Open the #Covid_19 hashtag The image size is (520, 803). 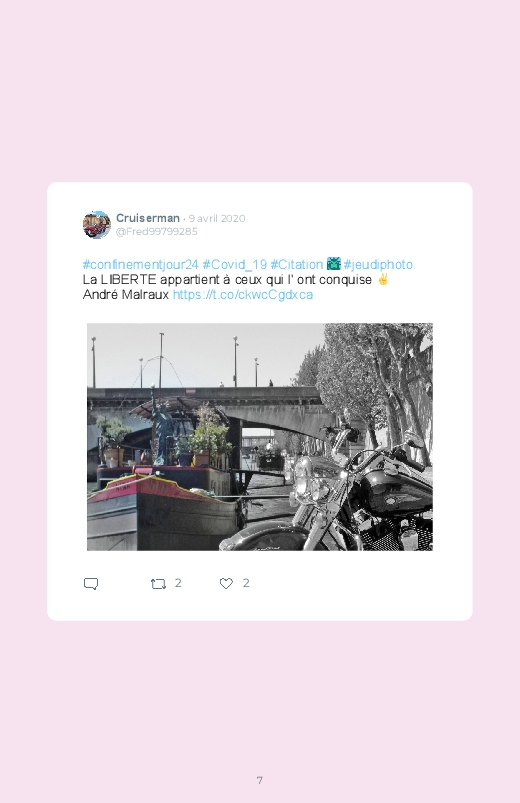(x=235, y=265)
